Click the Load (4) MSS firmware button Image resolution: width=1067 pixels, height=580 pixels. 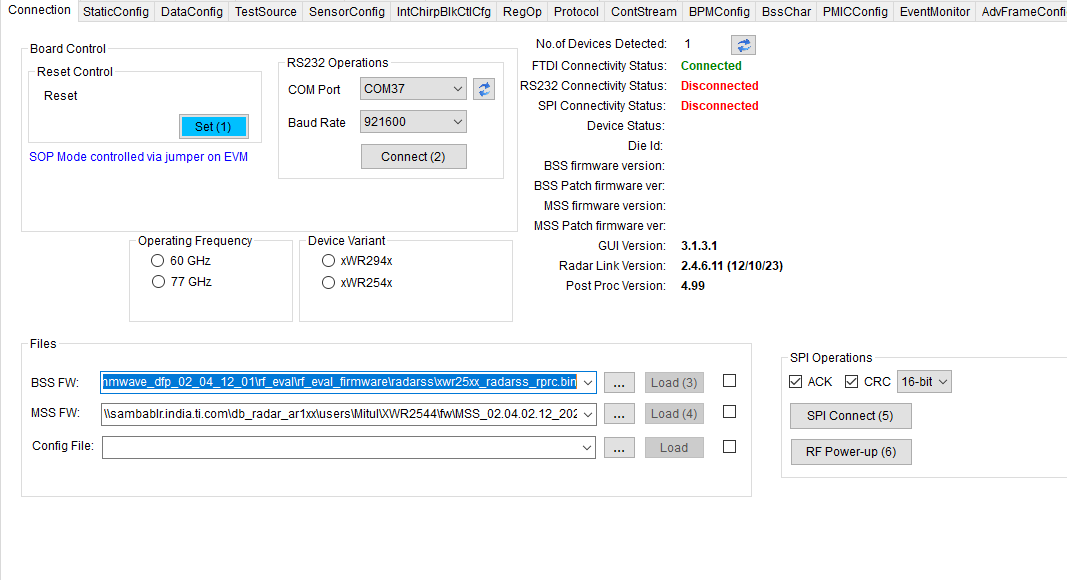(x=674, y=414)
